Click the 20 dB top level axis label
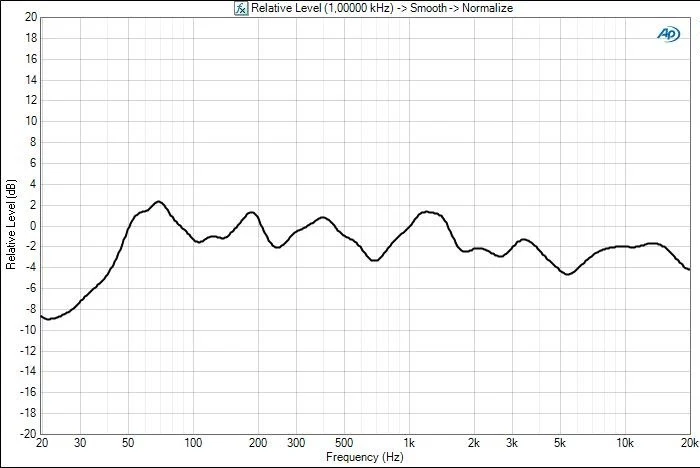 point(31,17)
